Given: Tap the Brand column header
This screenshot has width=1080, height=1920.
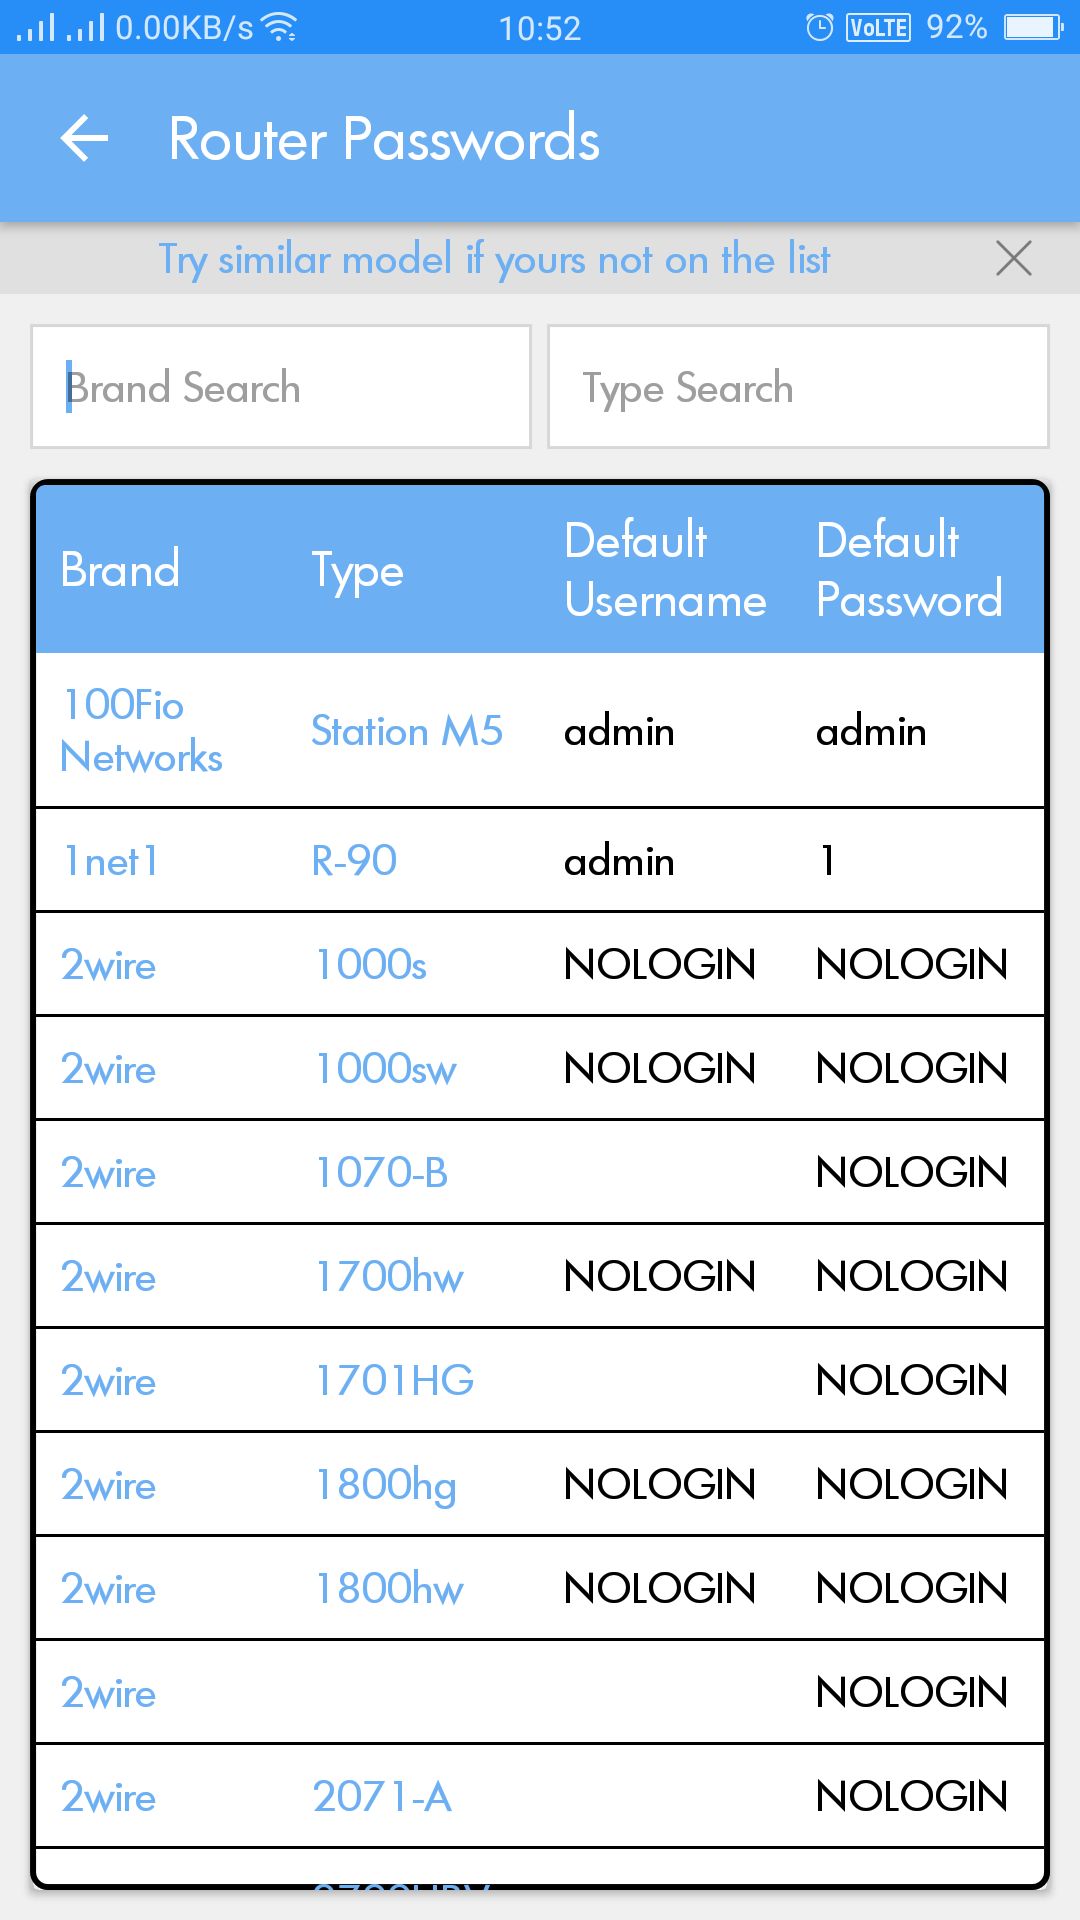Looking at the screenshot, I should tap(120, 570).
